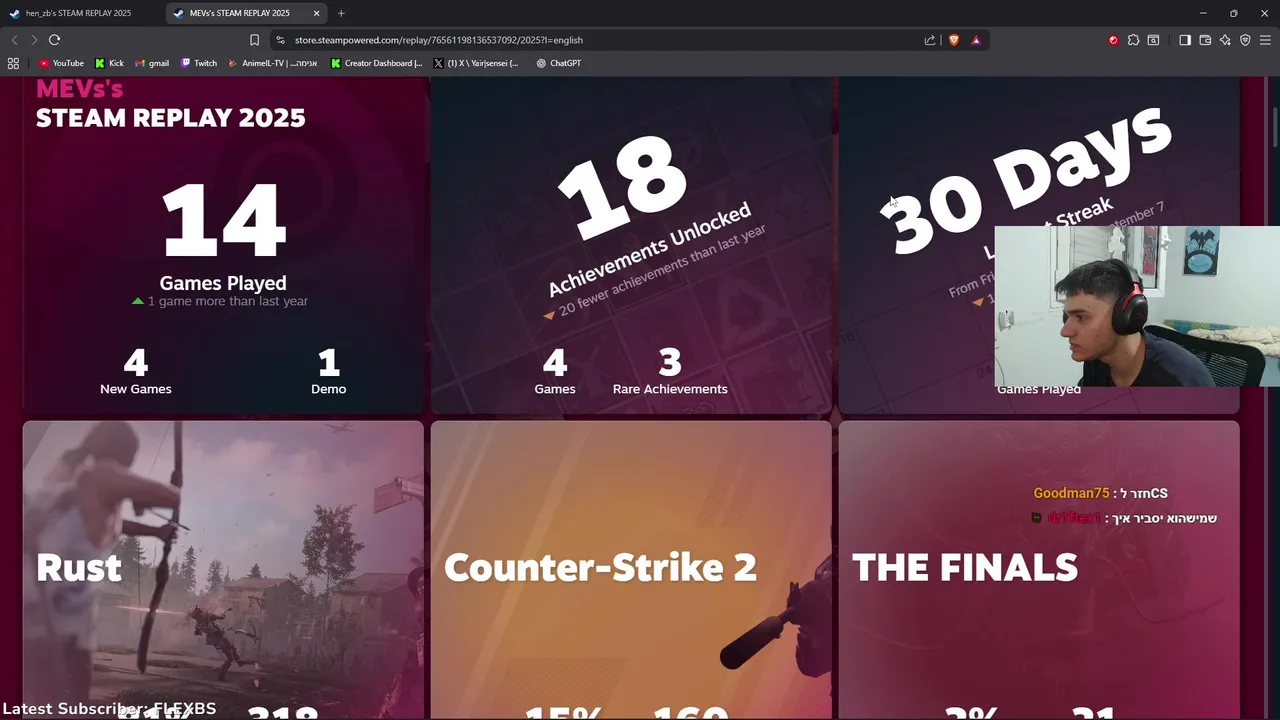Image resolution: width=1280 pixels, height=720 pixels.
Task: Open Brave Rewards triangle icon
Action: point(976,40)
